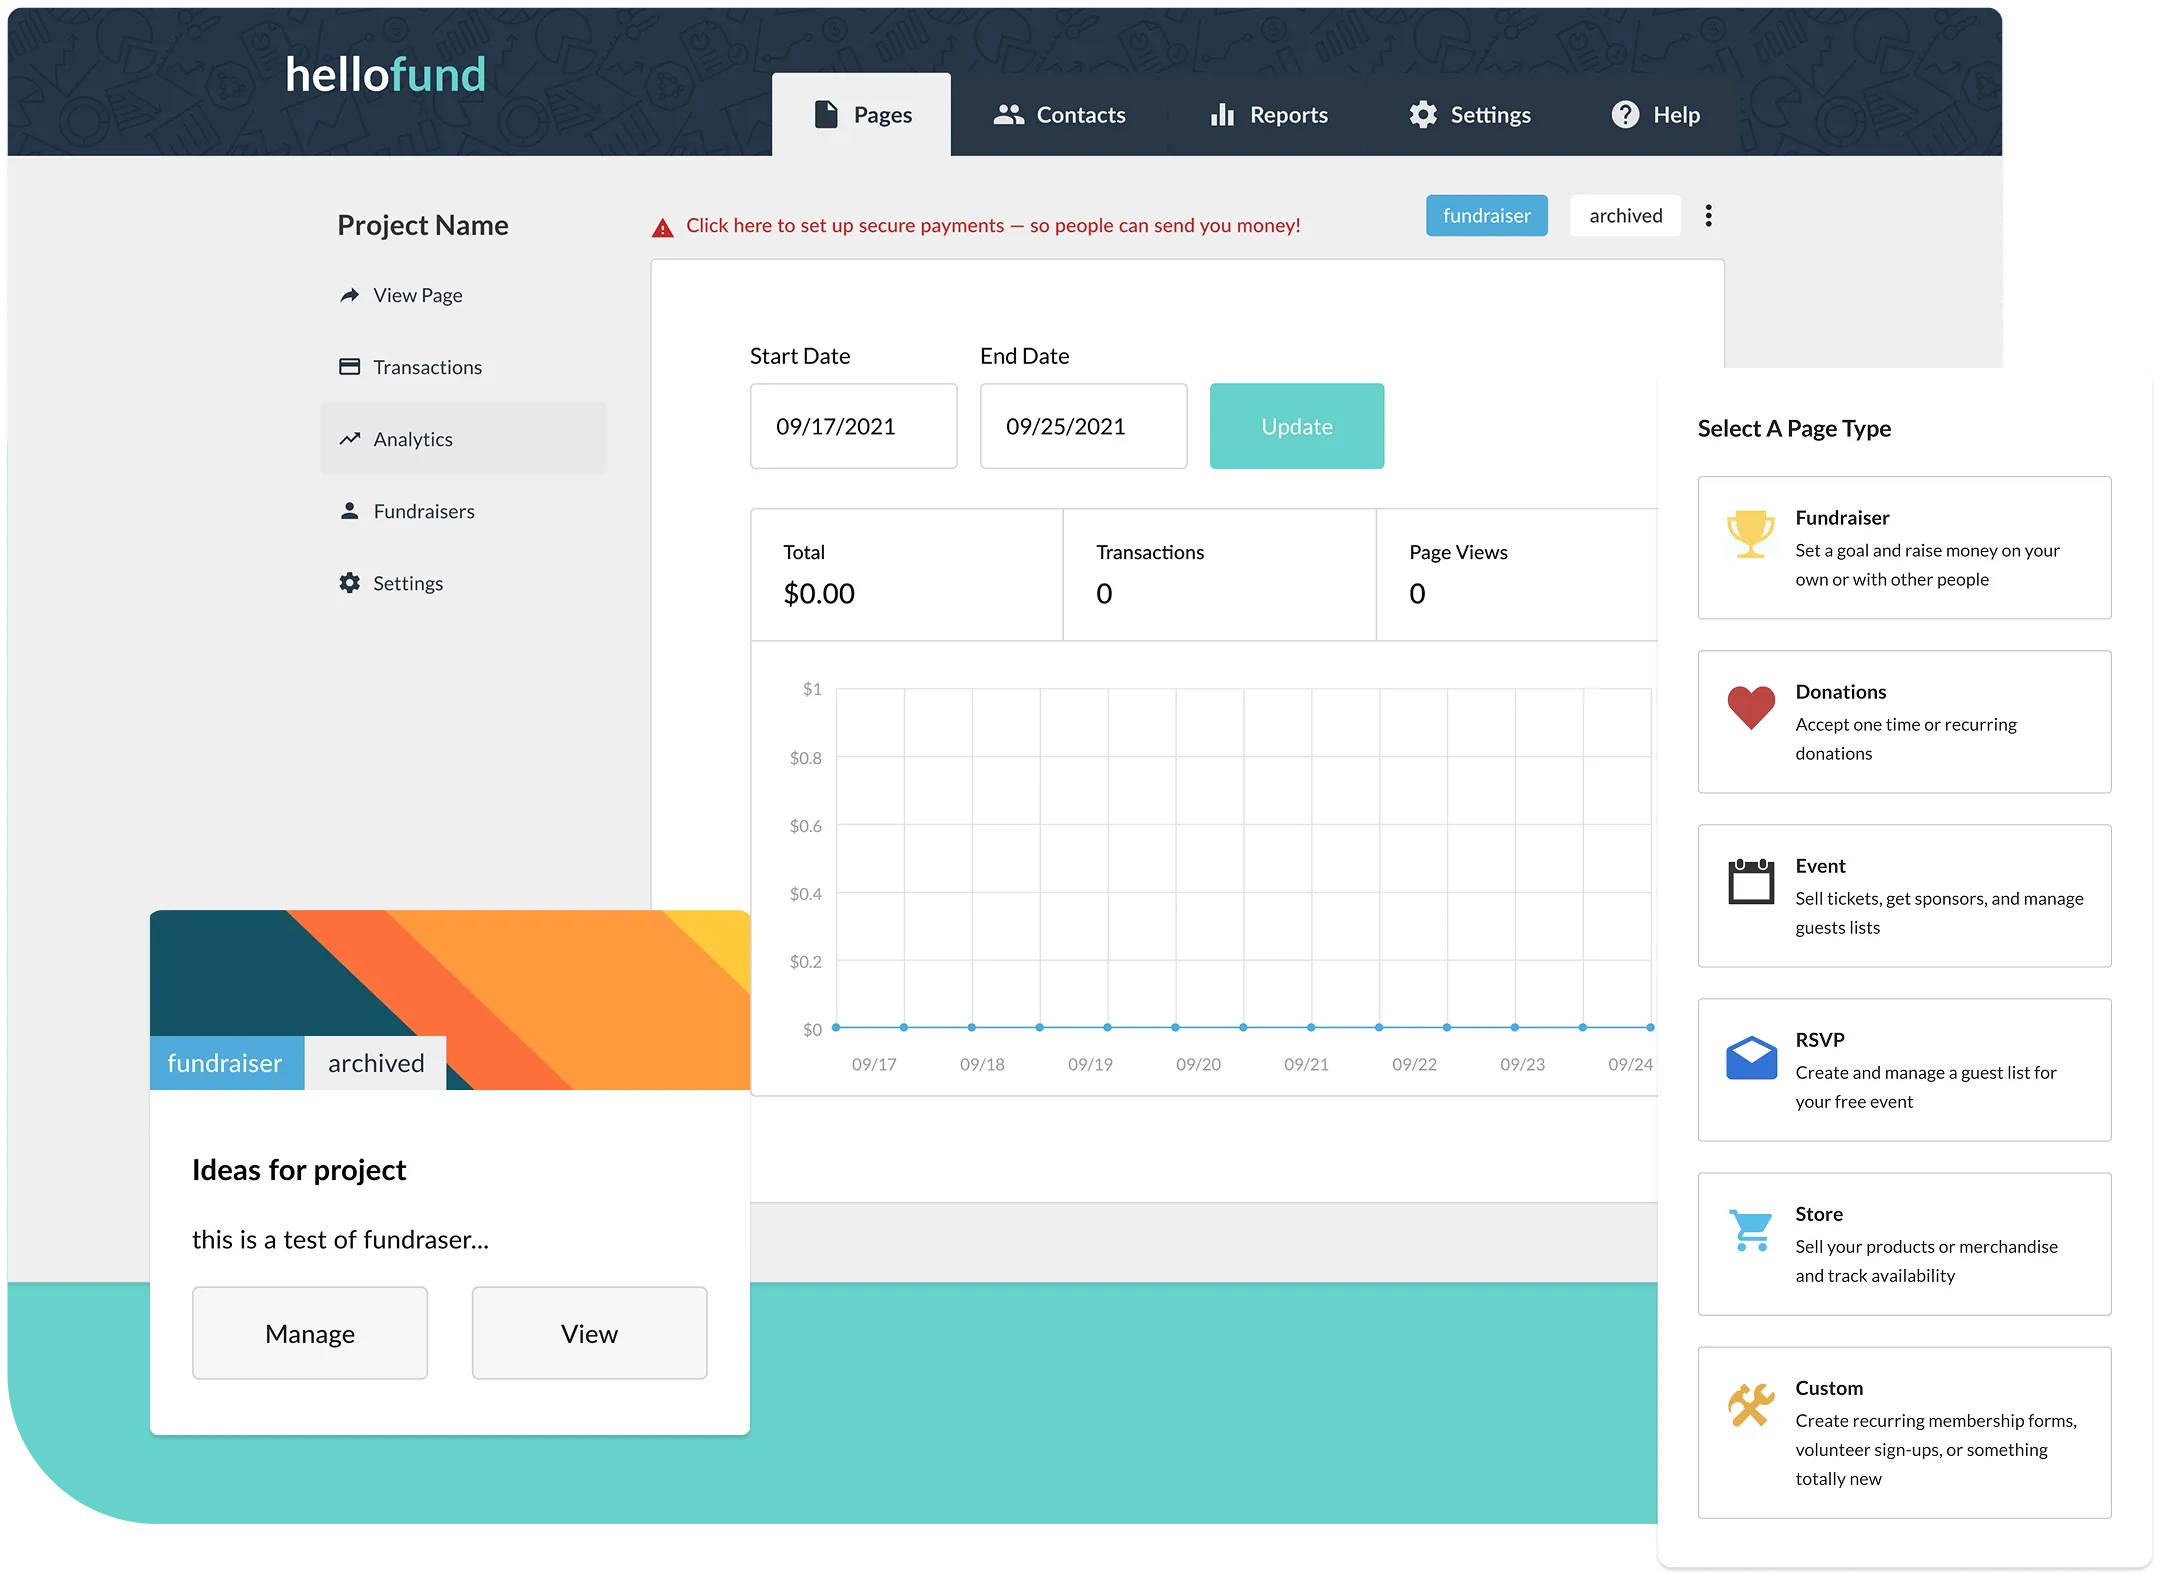Switch to the Pages tab
2160x1575 pixels.
[x=861, y=114]
